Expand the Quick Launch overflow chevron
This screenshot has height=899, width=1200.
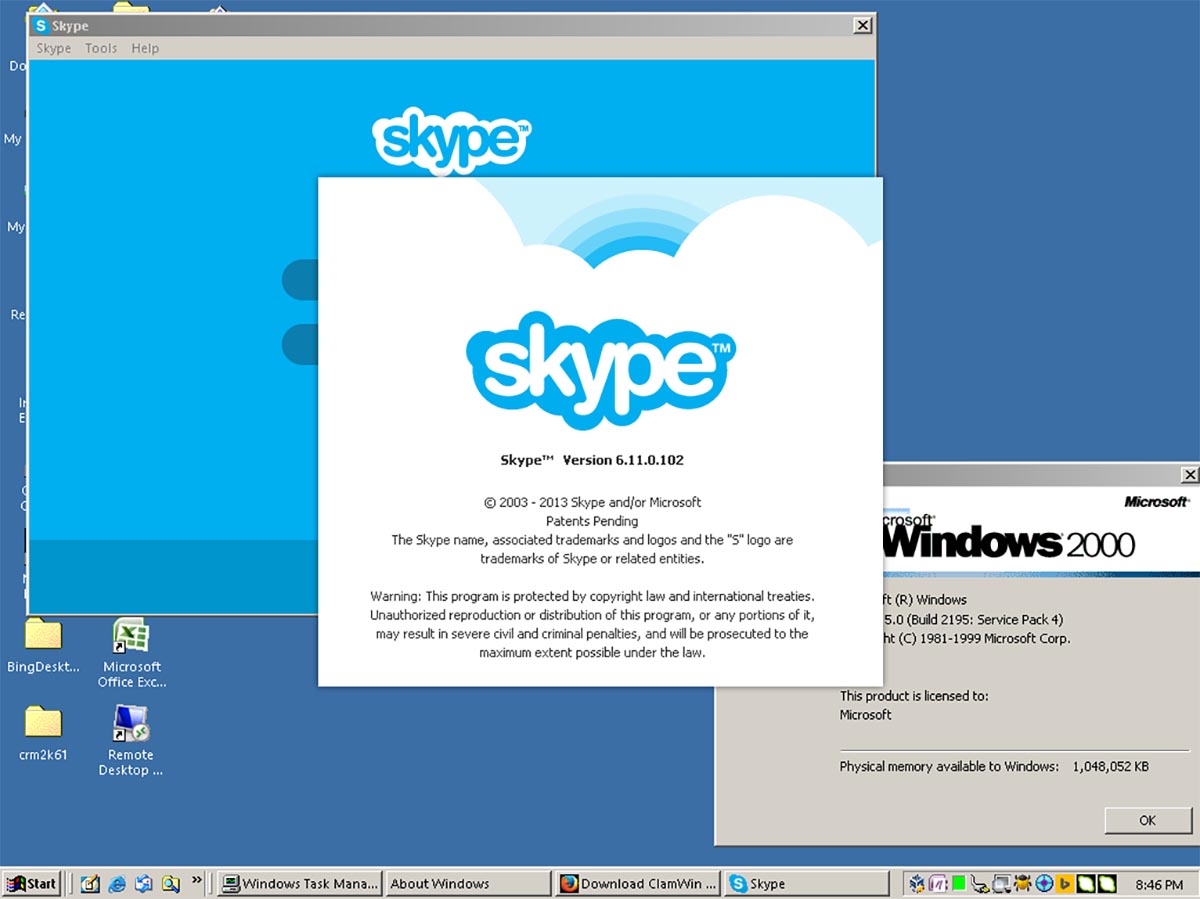(197, 881)
